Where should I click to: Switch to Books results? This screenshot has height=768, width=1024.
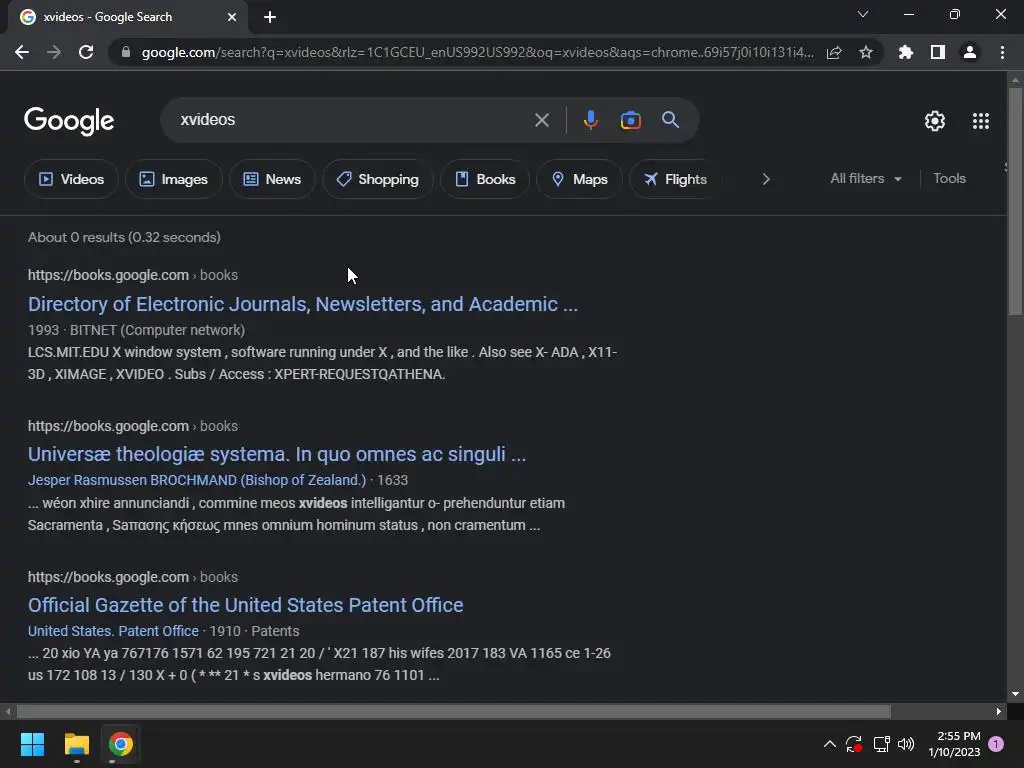point(485,179)
